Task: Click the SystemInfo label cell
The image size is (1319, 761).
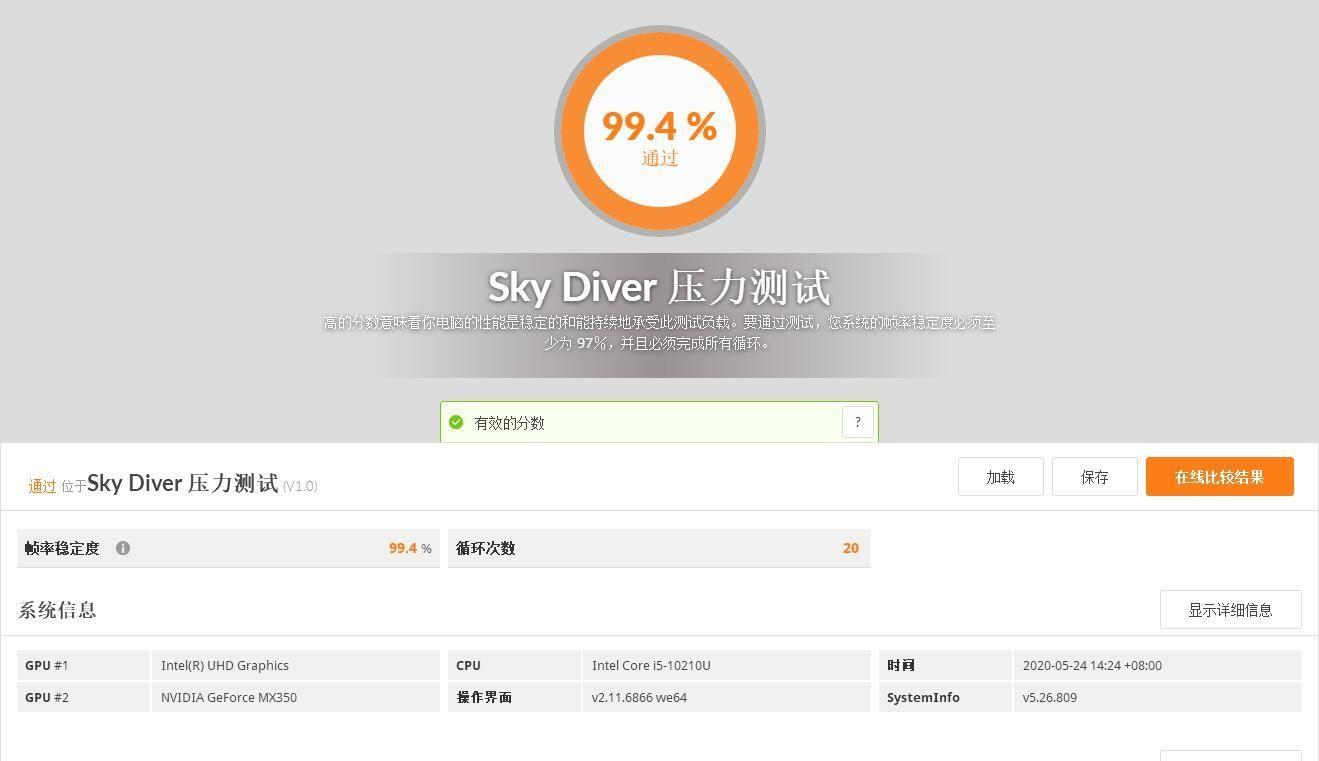Action: (x=945, y=697)
